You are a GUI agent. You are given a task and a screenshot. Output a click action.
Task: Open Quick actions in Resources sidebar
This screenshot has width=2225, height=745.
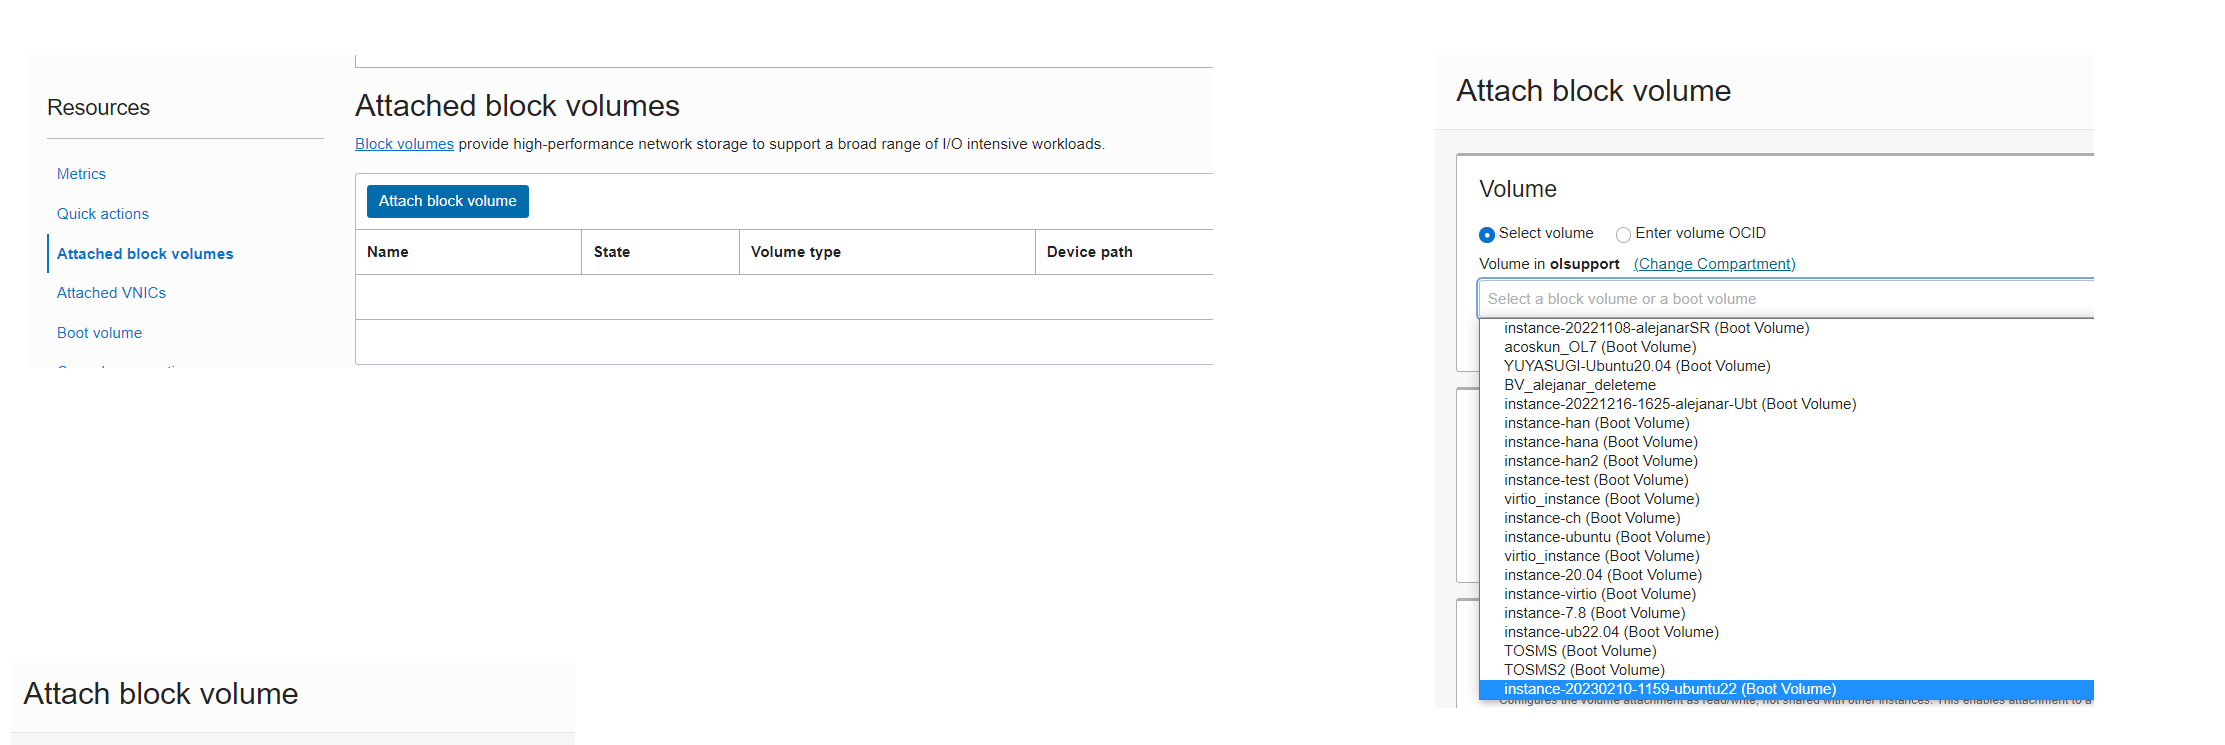tap(103, 214)
